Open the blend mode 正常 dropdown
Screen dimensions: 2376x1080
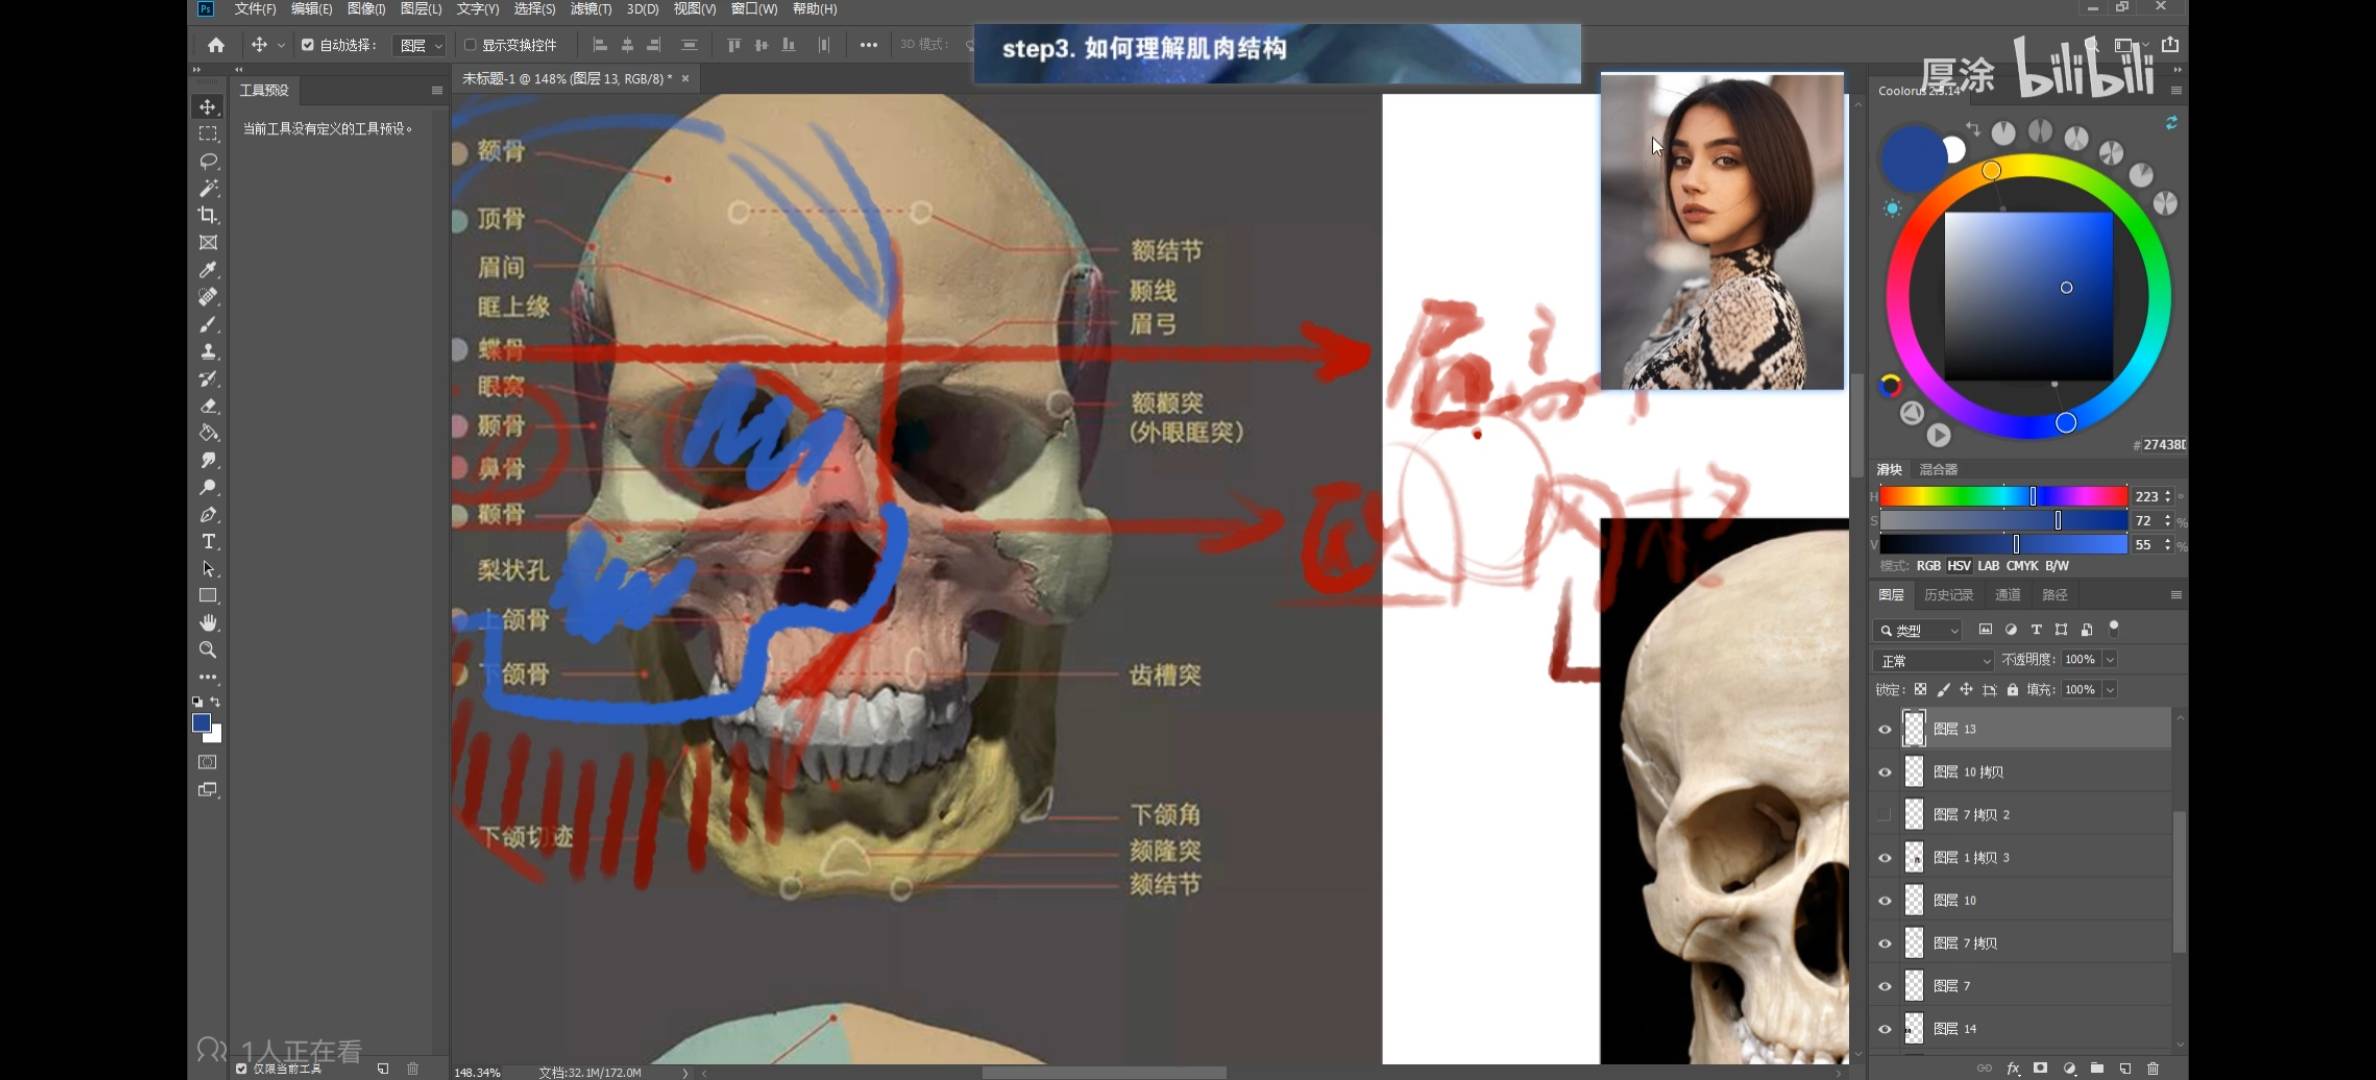click(1933, 661)
